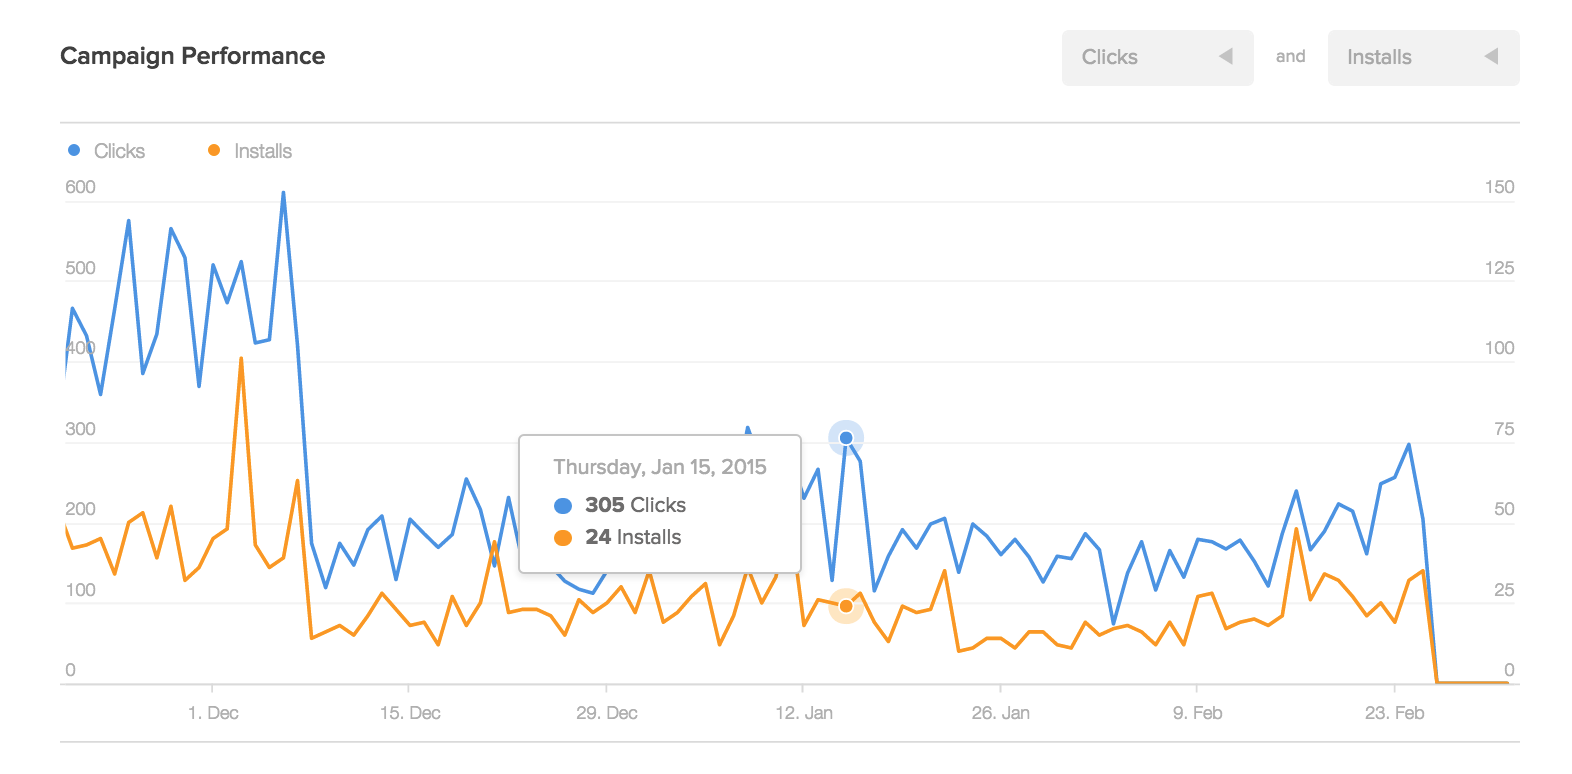Image resolution: width=1572 pixels, height=774 pixels.
Task: Click the 23. Feb axis label
Action: pyautogui.click(x=1395, y=713)
